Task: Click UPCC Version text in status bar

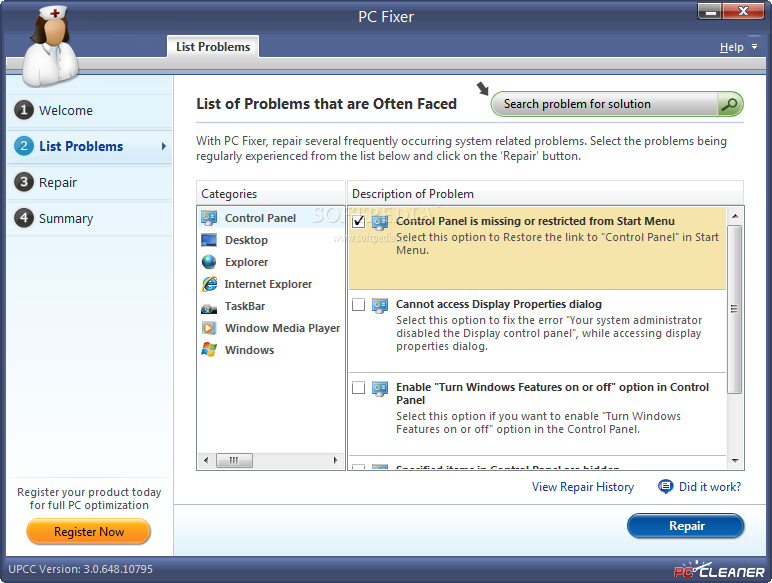Action: [x=81, y=569]
